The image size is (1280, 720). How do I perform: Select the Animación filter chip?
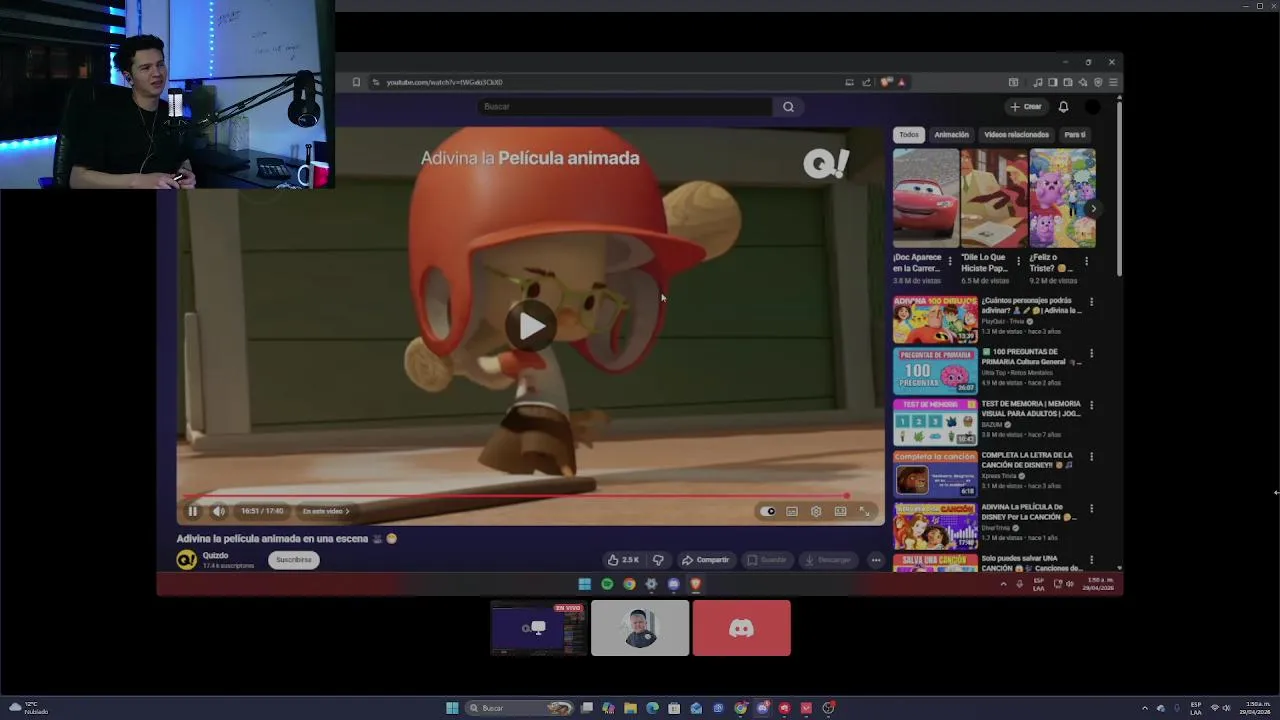click(951, 134)
